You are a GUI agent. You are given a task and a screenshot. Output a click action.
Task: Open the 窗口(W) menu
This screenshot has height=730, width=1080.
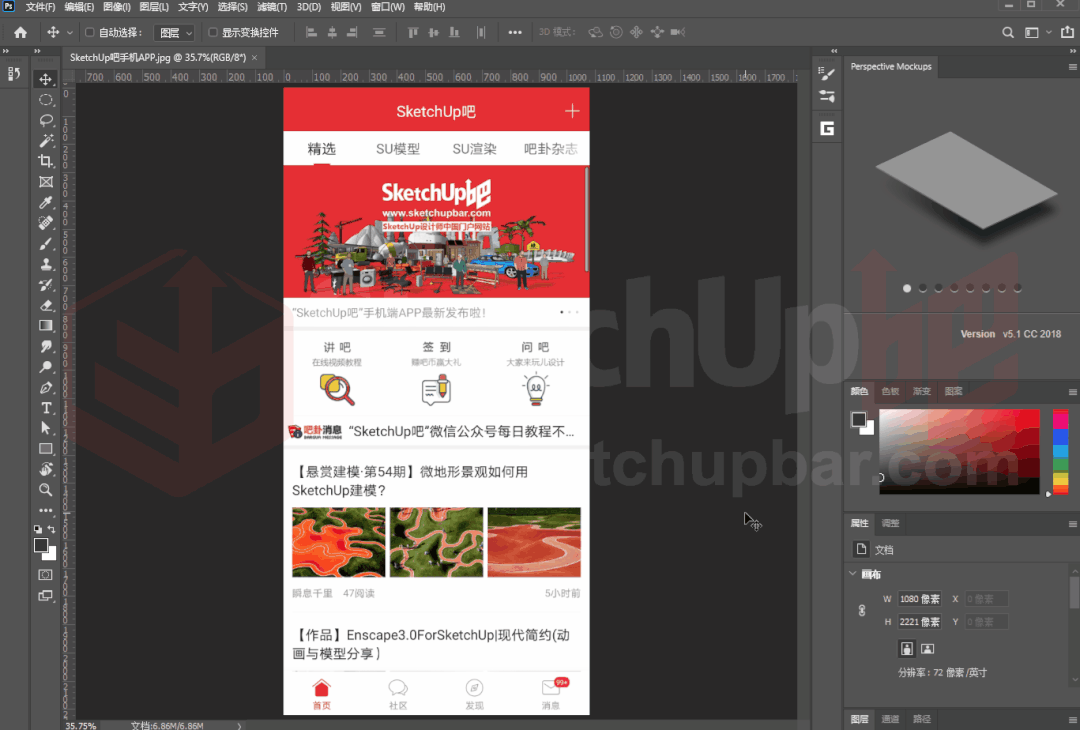tap(388, 7)
